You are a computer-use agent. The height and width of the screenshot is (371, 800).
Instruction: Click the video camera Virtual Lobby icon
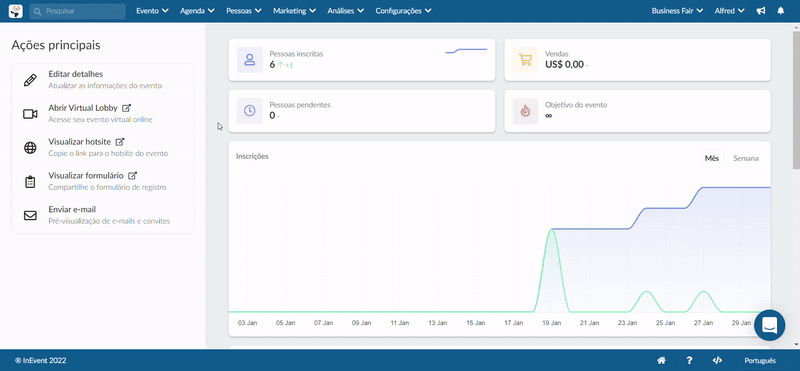[30, 114]
